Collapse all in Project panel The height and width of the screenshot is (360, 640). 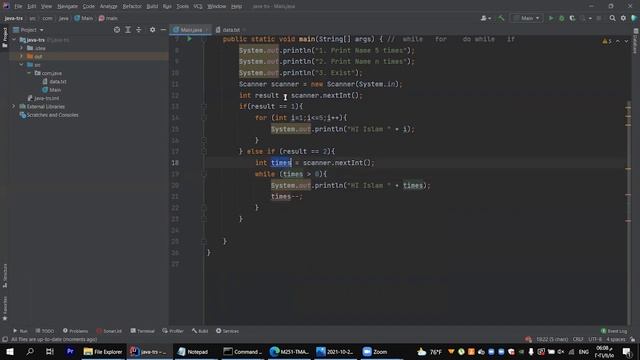click(x=139, y=30)
